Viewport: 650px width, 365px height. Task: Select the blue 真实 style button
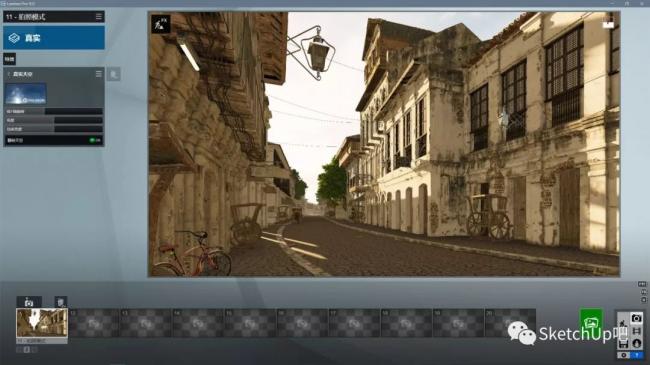coord(54,38)
